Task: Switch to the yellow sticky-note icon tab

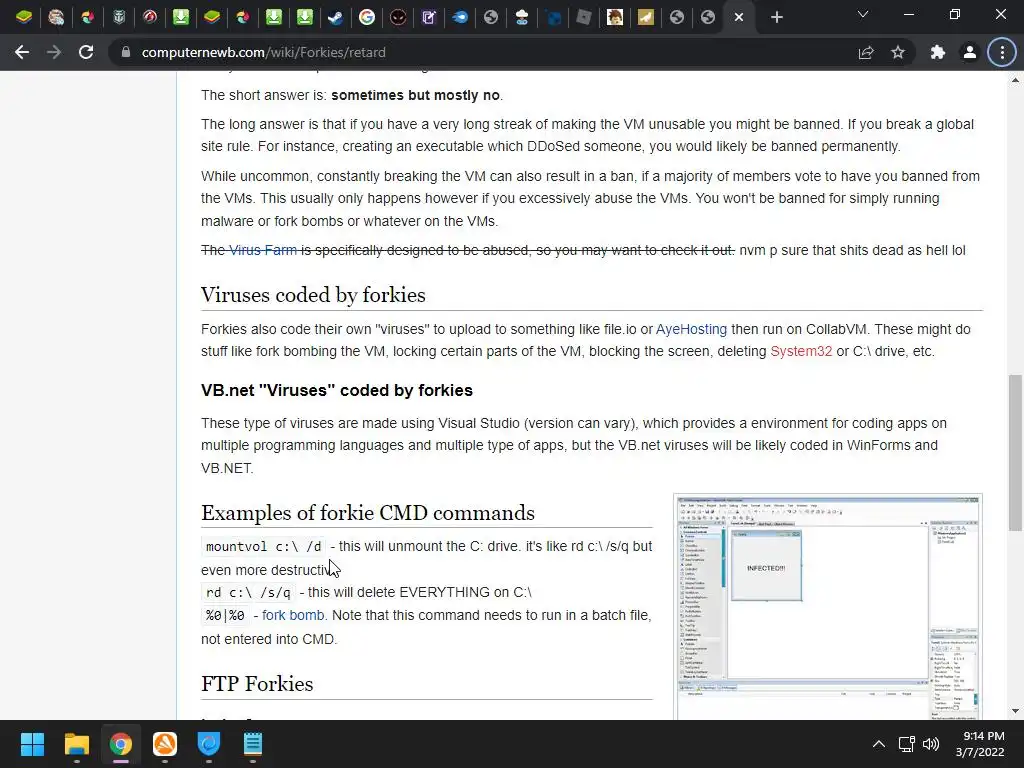Action: 646,17
